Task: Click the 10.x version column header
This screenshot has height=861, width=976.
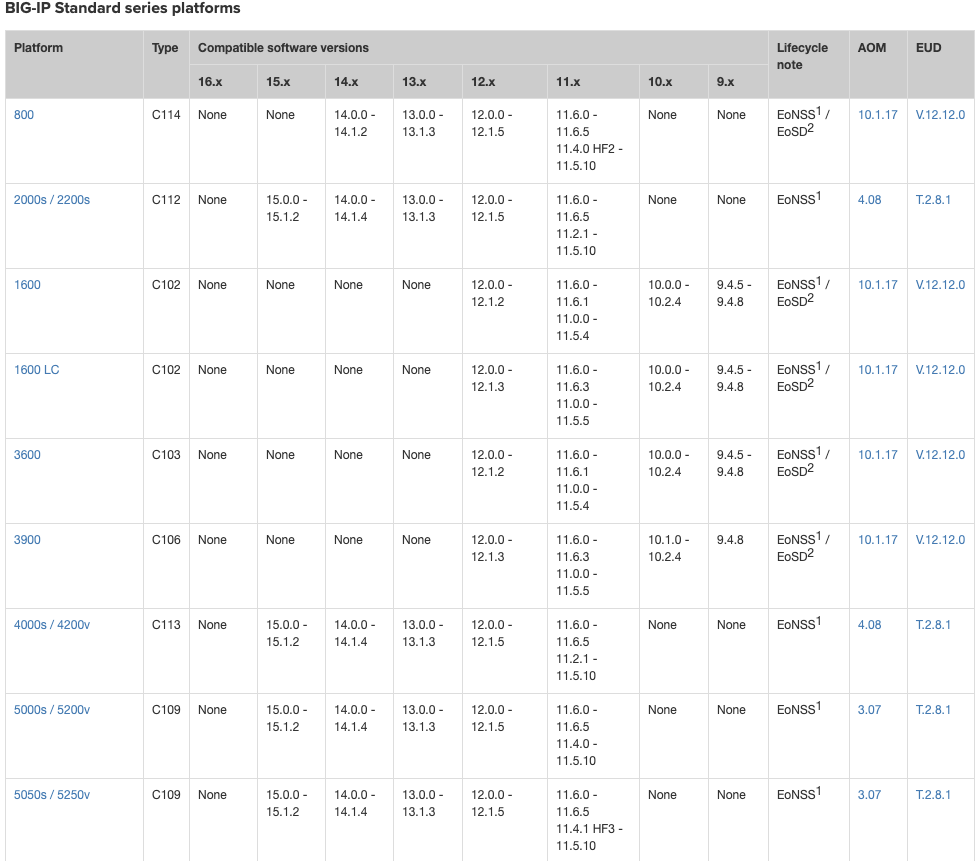Action: 673,82
